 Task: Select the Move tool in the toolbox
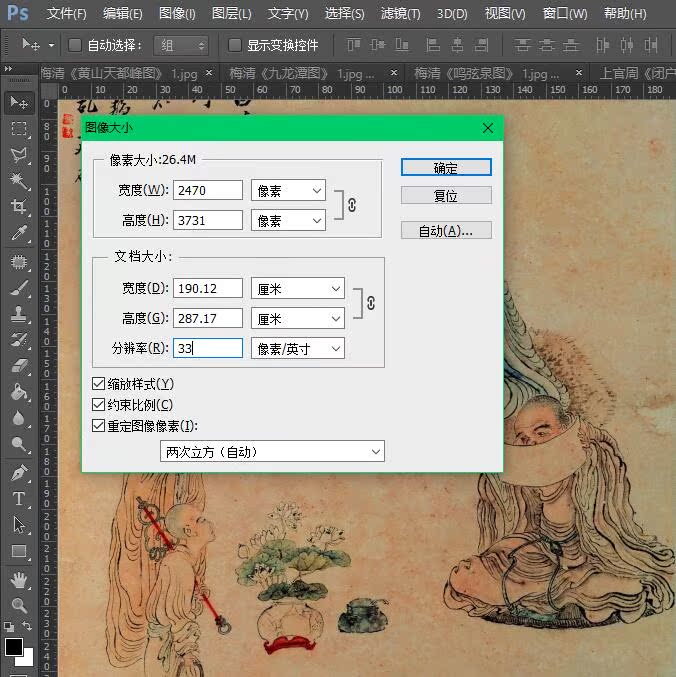point(19,102)
